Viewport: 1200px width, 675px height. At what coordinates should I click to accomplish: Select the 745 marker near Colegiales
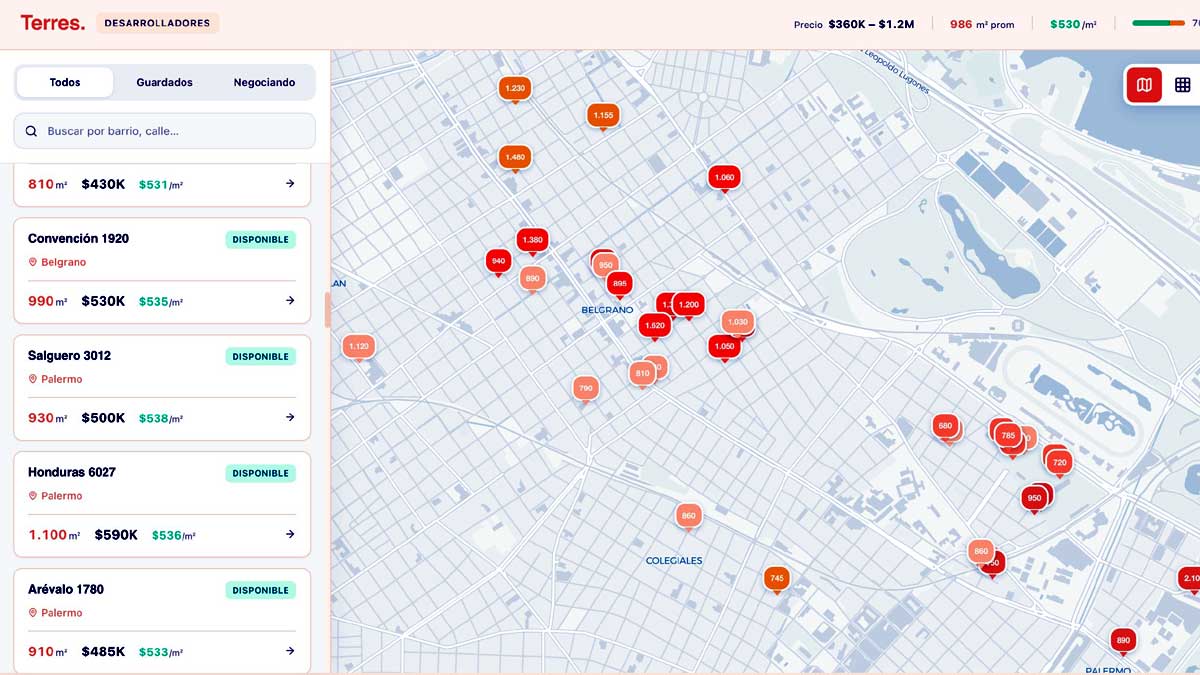click(x=776, y=577)
